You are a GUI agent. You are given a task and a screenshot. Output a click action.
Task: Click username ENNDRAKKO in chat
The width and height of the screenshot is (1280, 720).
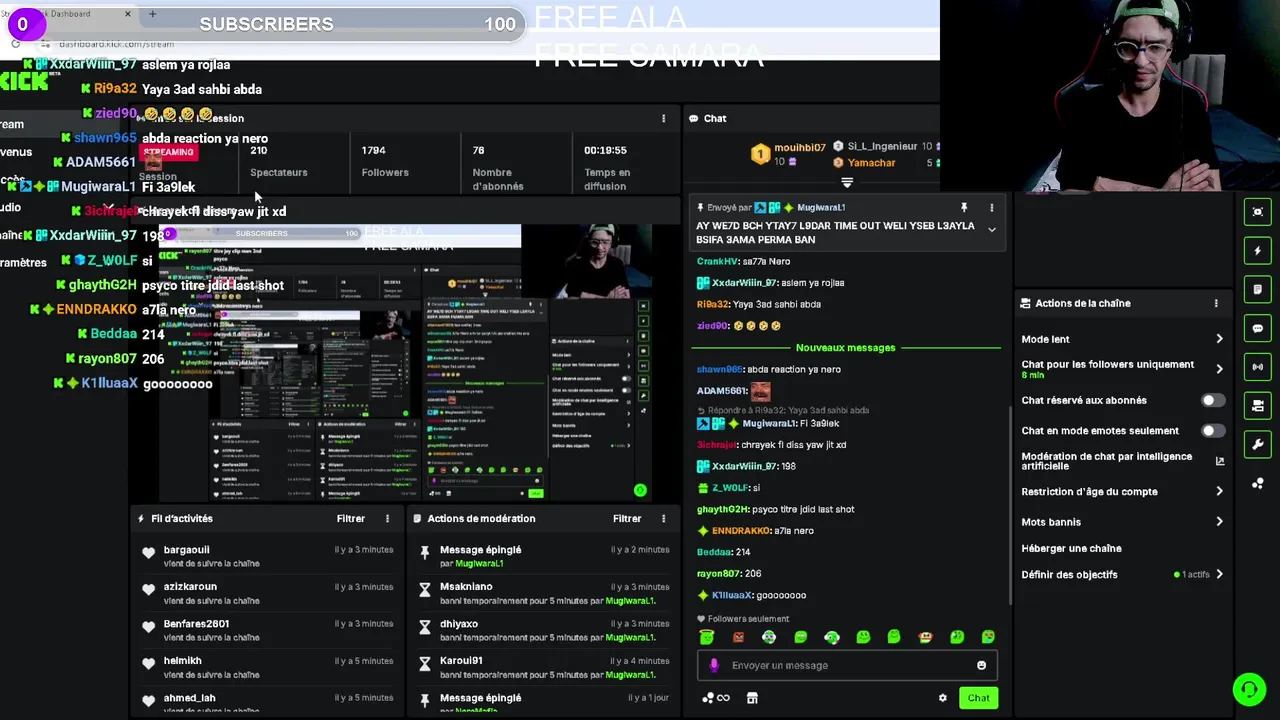[x=740, y=530]
